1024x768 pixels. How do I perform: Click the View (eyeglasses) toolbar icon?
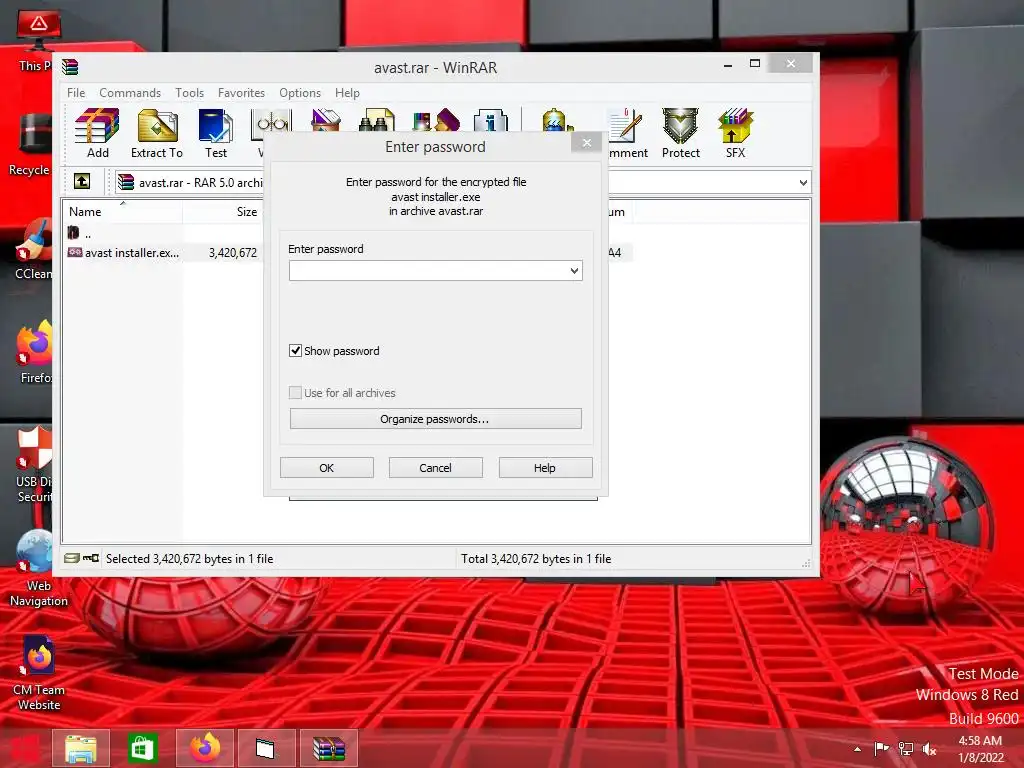pyautogui.click(x=271, y=122)
